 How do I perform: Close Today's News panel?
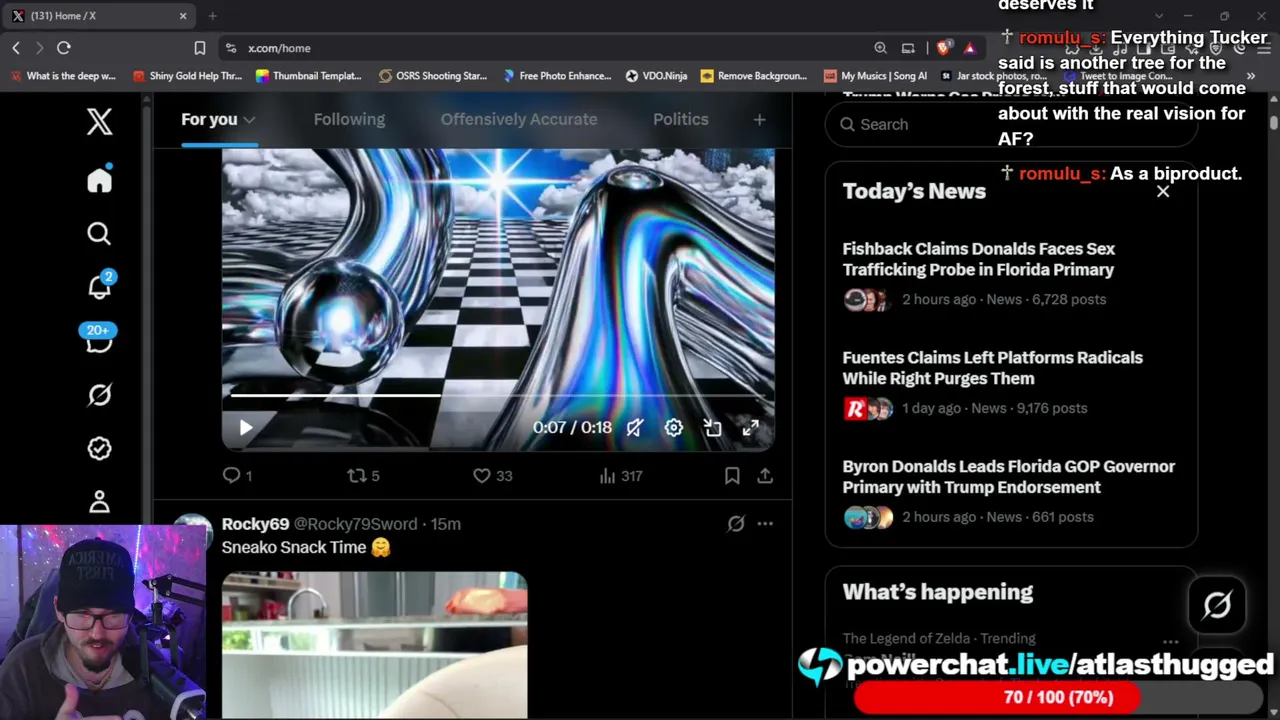coord(1163,191)
